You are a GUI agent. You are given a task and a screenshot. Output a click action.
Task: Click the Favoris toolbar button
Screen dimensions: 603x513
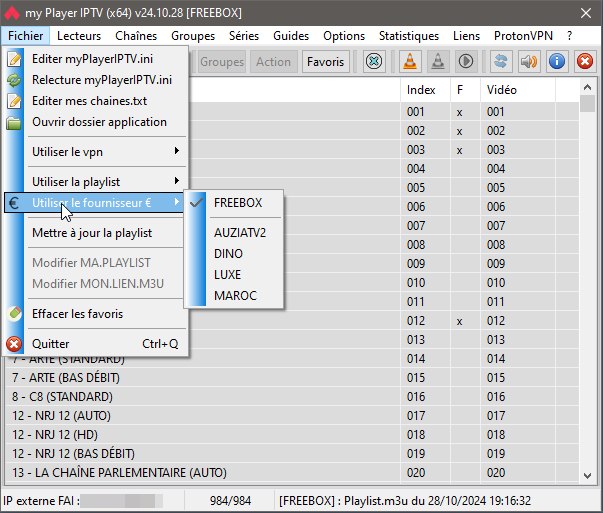(325, 62)
